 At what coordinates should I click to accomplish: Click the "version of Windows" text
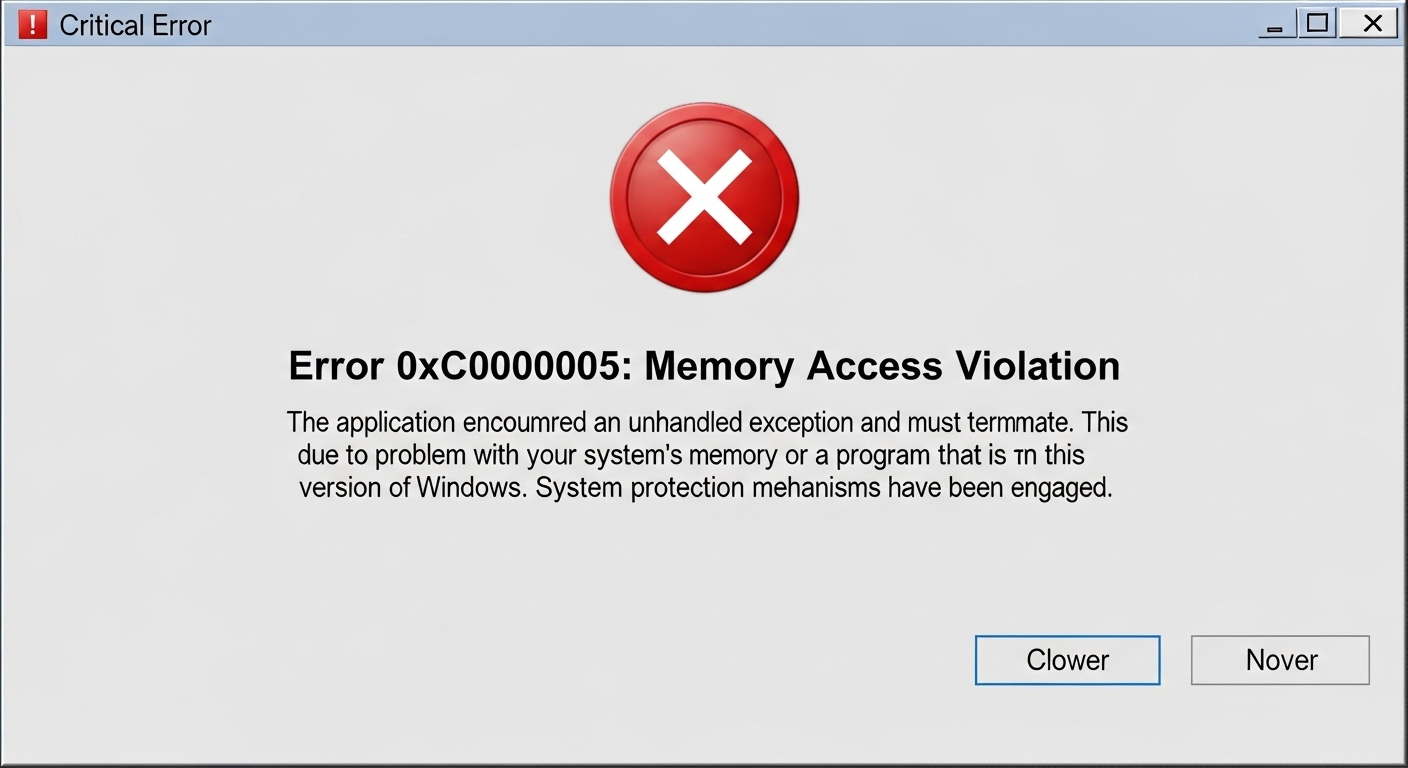click(412, 490)
